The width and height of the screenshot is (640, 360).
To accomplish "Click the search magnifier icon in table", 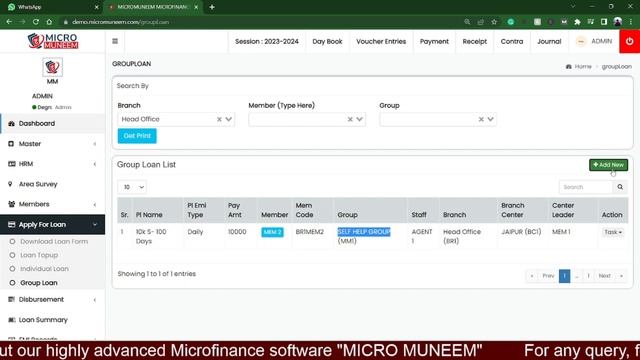I will (620, 187).
